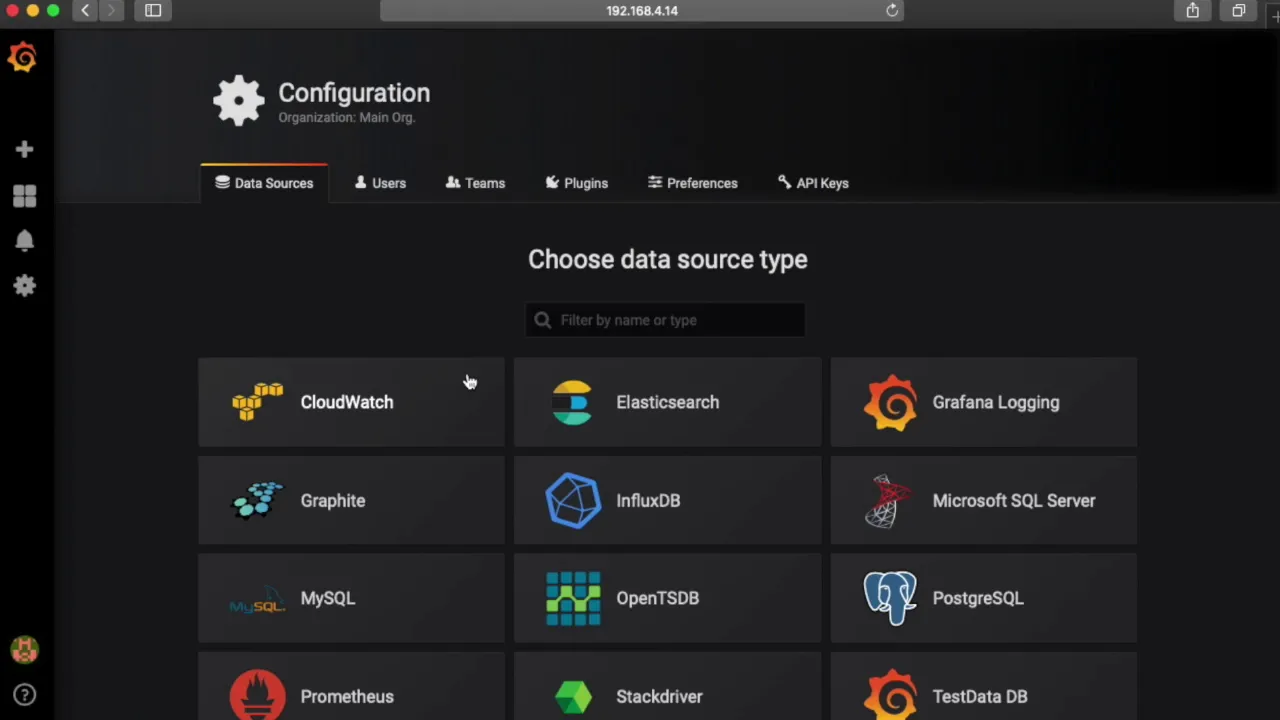Click the TestData DB logo icon
Viewport: 1280px width, 720px height.
(890, 695)
